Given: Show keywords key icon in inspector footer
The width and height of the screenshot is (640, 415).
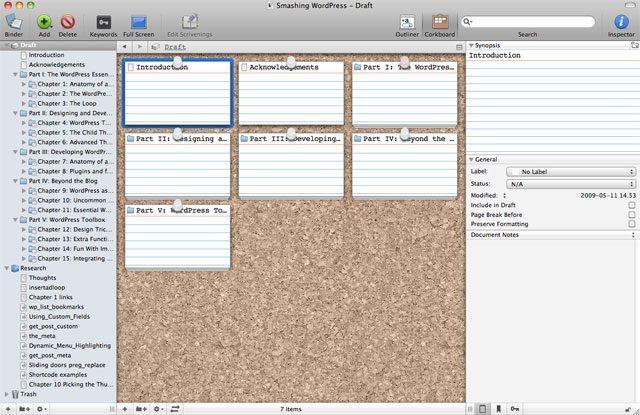Looking at the screenshot, I should 515,409.
